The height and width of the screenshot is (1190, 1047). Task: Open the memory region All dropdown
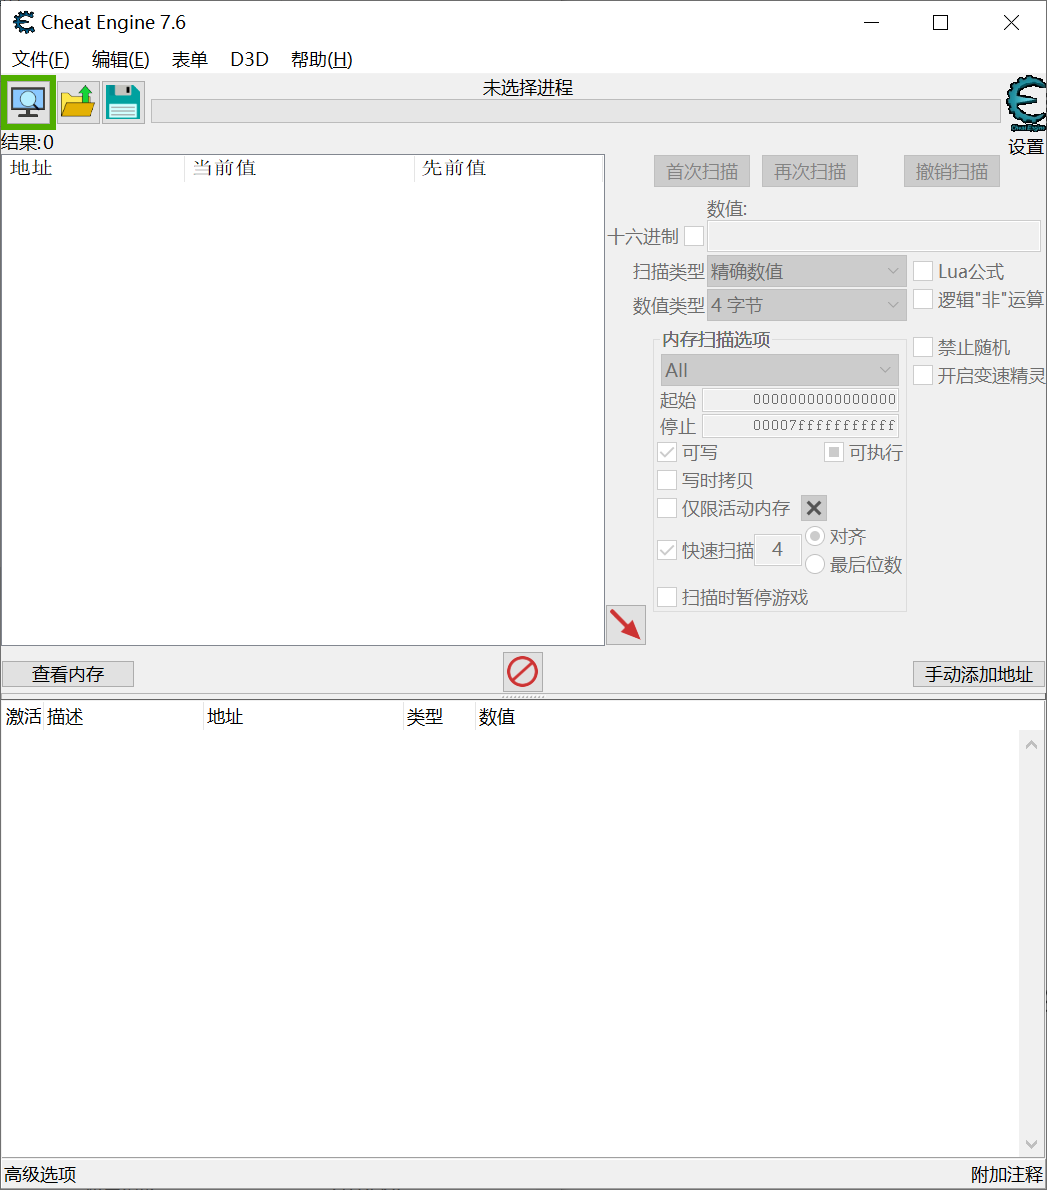pyautogui.click(x=779, y=370)
